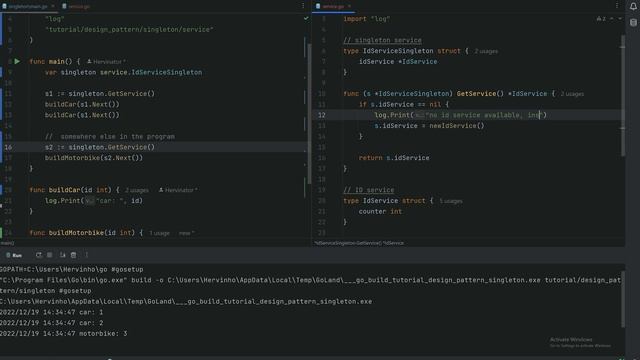Click the right editor vertical scrollbar

pyautogui.click(x=622, y=96)
